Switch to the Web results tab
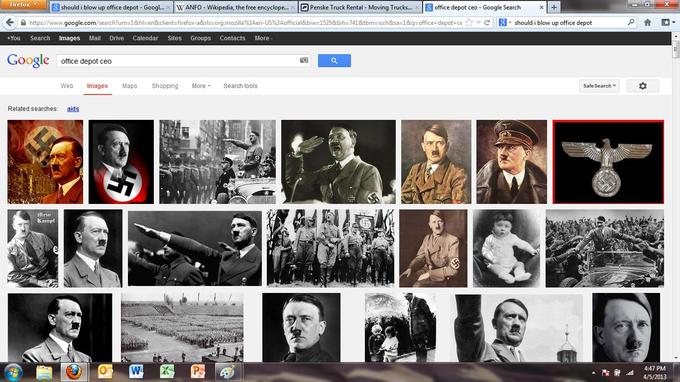This screenshot has height=382, width=680. point(67,86)
